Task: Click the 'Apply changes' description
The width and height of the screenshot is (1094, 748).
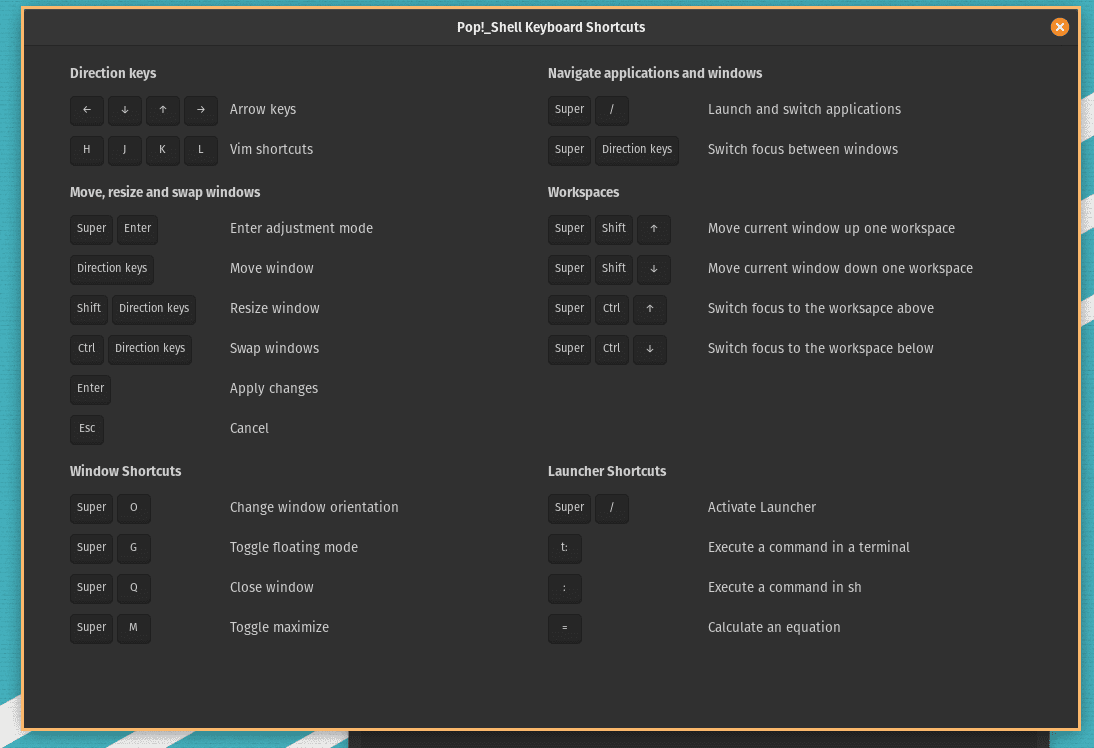Action: 274,389
